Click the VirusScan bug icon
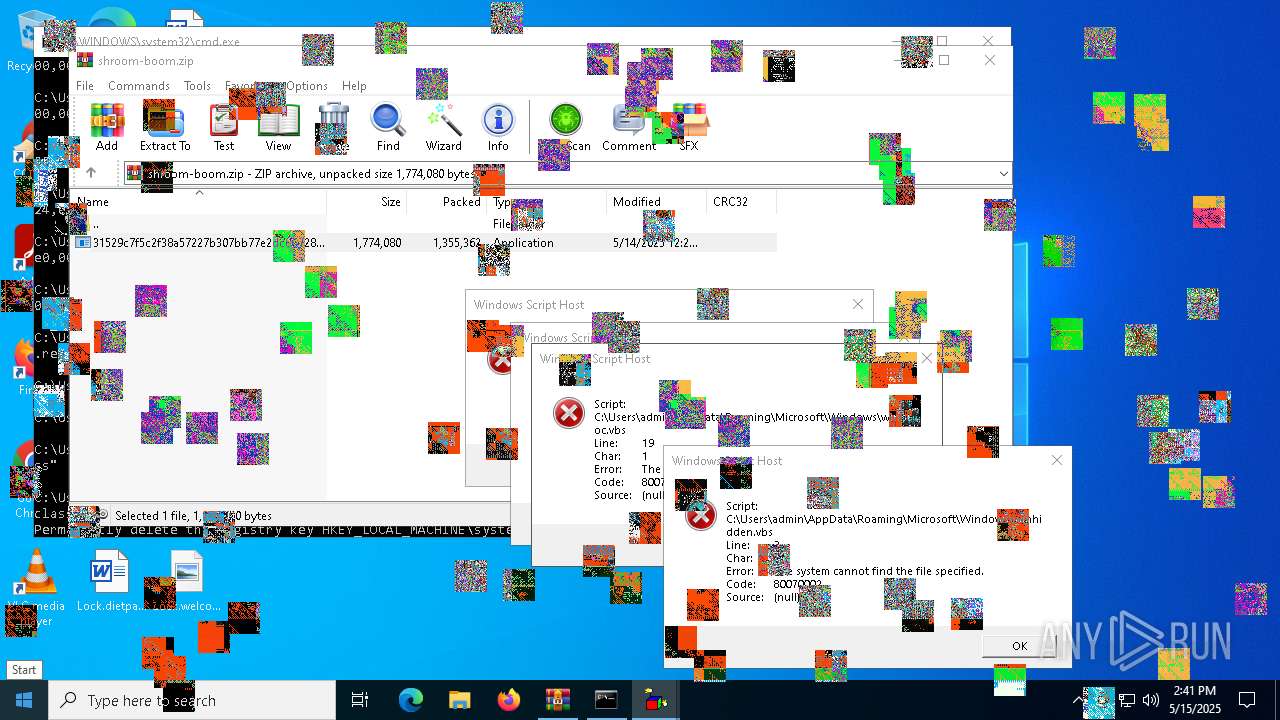The width and height of the screenshot is (1280, 720). (x=566, y=127)
